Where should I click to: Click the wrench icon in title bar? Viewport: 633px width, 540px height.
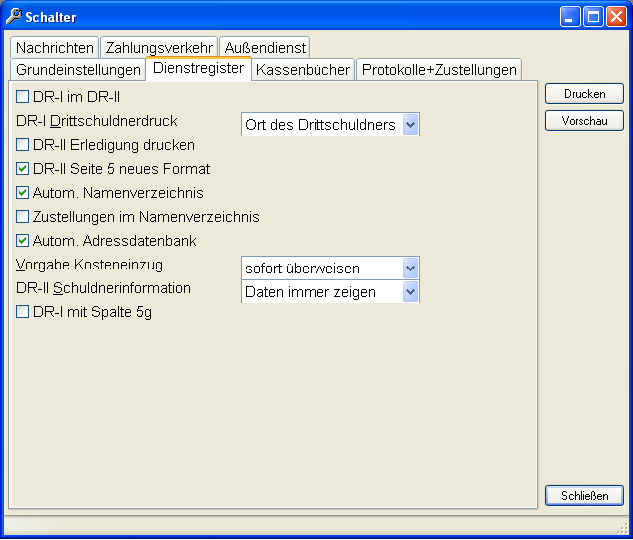coord(14,17)
